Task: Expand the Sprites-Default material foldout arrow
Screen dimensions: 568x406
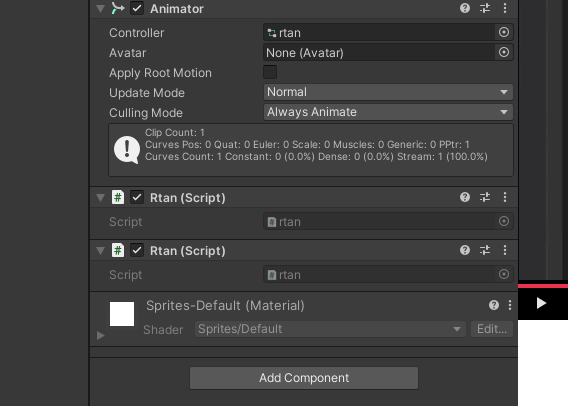Action: click(101, 335)
